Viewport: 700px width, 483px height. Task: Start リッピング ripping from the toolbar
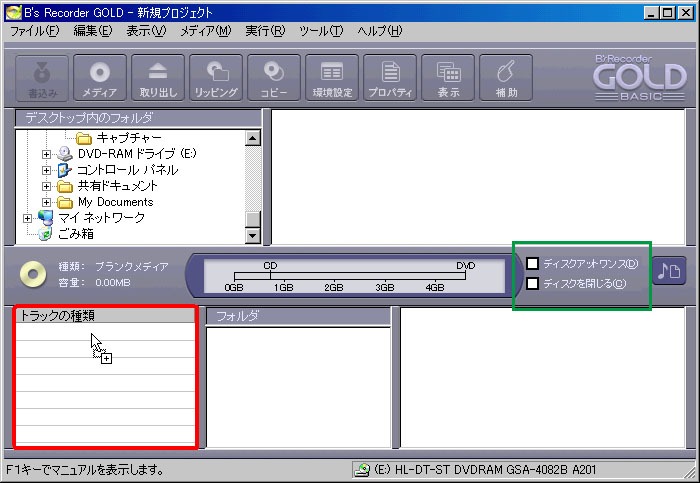216,78
